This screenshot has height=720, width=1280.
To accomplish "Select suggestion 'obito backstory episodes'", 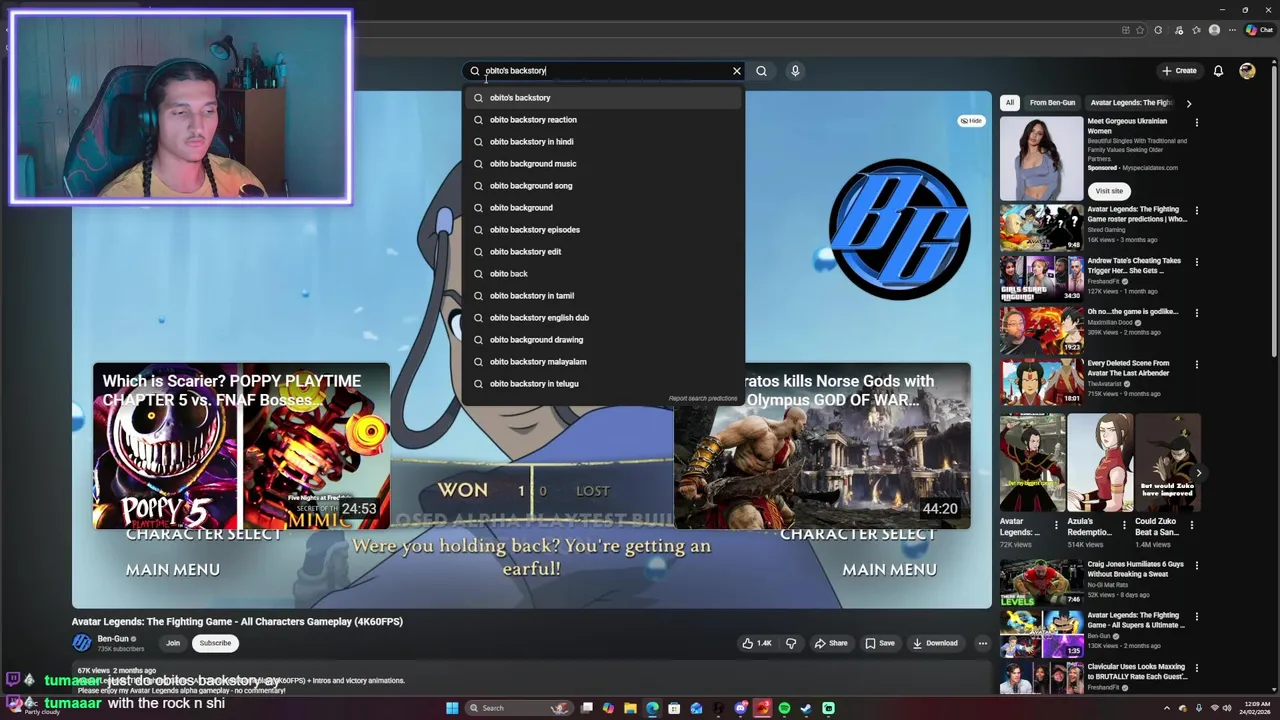I will (x=603, y=230).
